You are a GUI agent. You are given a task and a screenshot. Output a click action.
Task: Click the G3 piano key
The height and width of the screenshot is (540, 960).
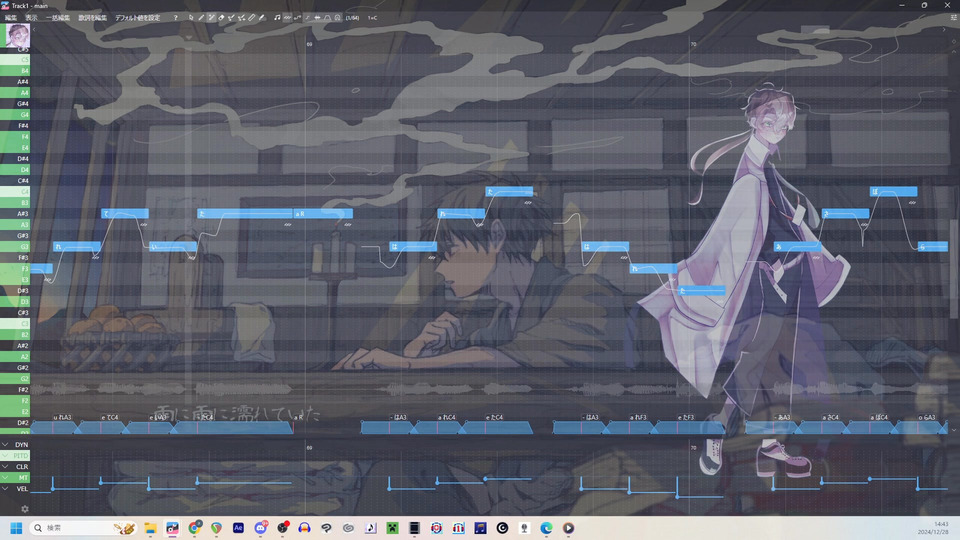point(15,247)
